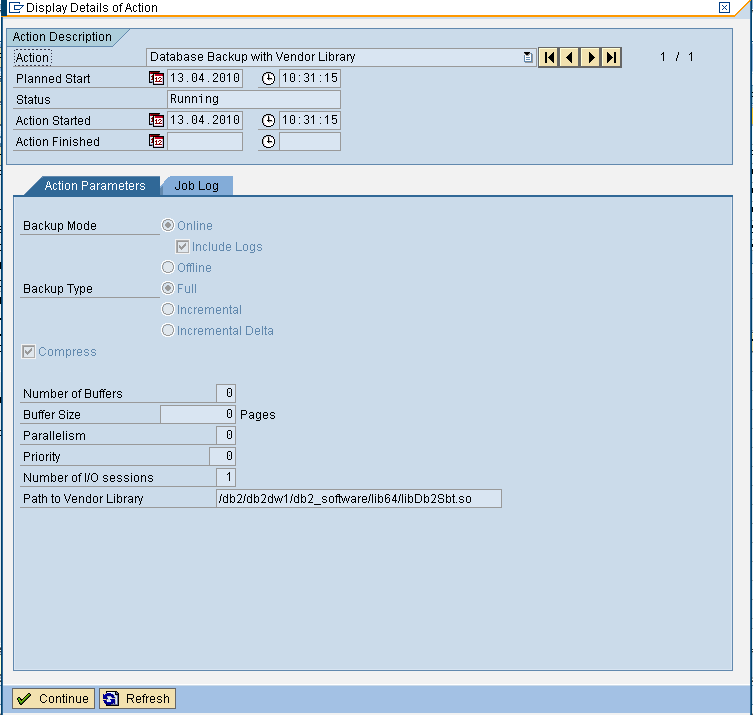This screenshot has height=715, width=753.
Task: Click the 'Backup Type' label
Action: coord(58,289)
